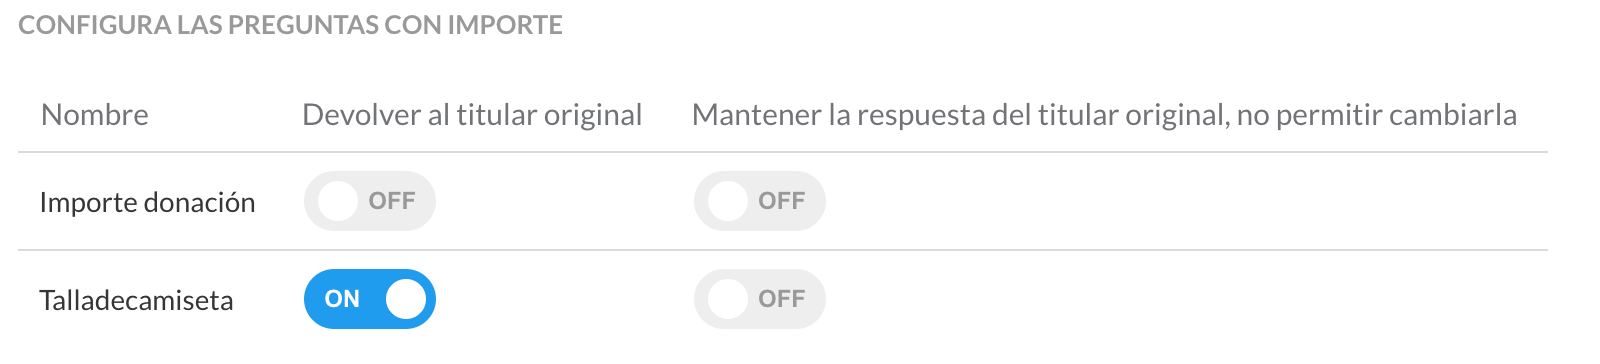This screenshot has width=1600, height=364.
Task: Click the knob of Talladecamiseta's Mantener switch
Action: click(727, 299)
